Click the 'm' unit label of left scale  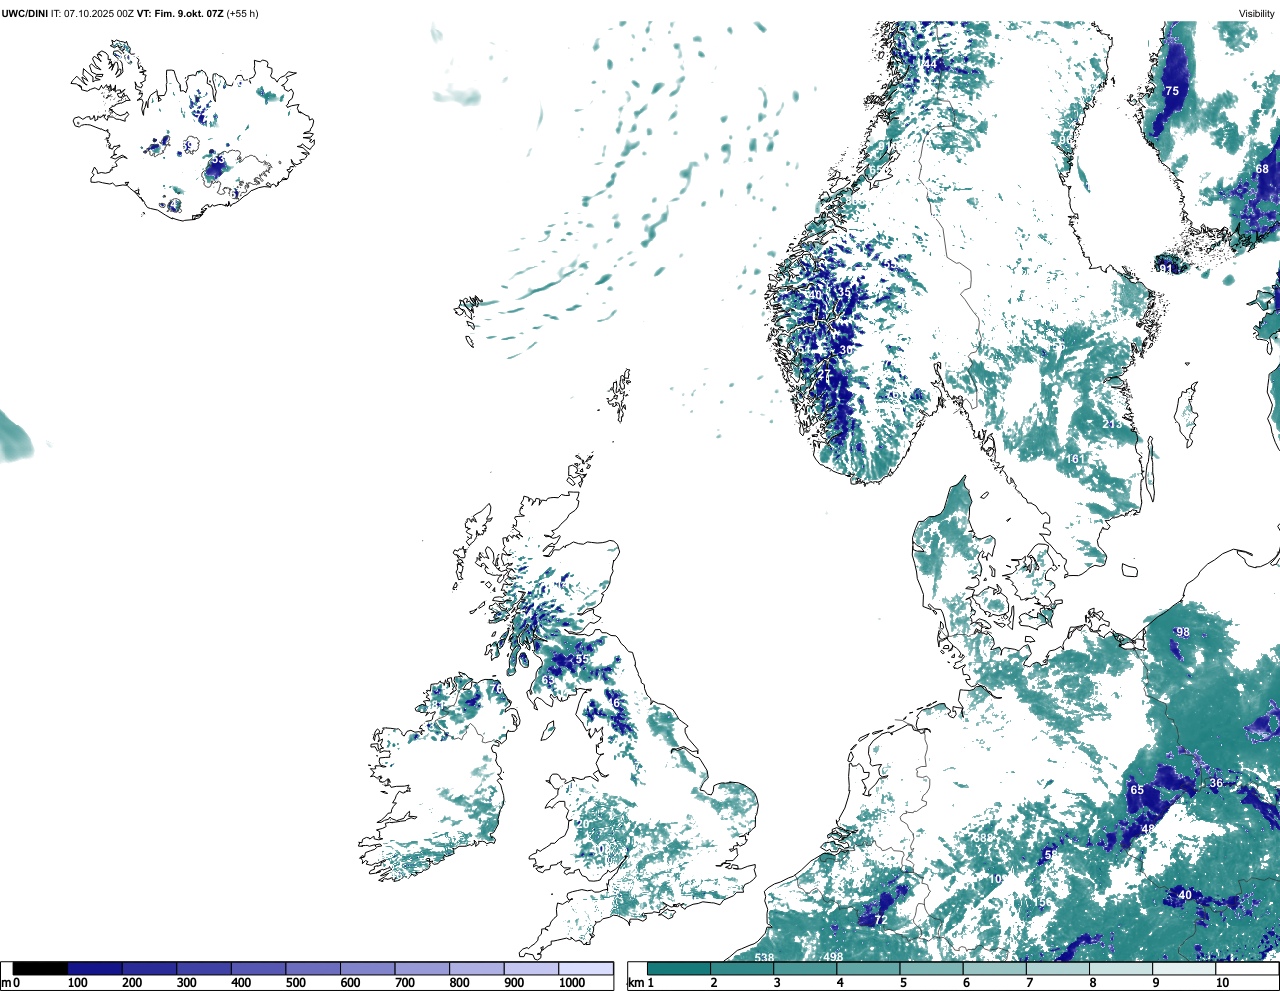point(6,983)
